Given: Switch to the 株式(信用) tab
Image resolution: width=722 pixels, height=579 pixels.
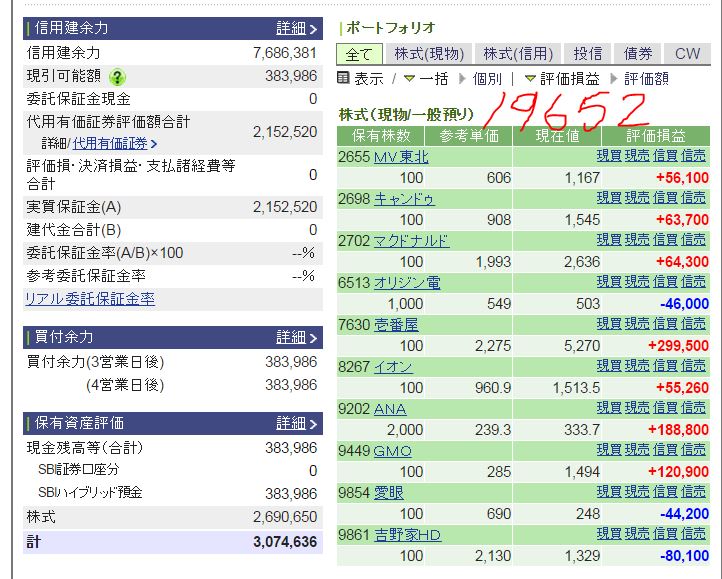Looking at the screenshot, I should coord(518,54).
